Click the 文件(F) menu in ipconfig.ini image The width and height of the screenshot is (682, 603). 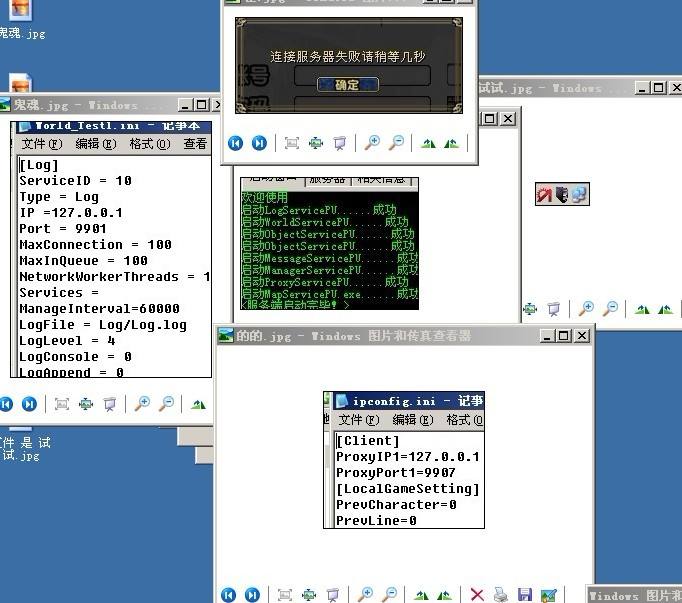click(359, 420)
